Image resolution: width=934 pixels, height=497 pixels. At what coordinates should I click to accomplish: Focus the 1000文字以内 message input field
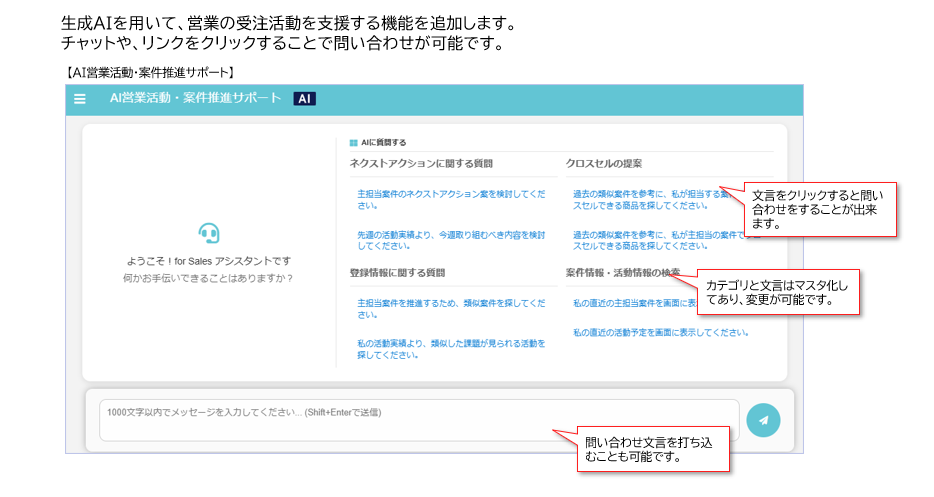419,420
